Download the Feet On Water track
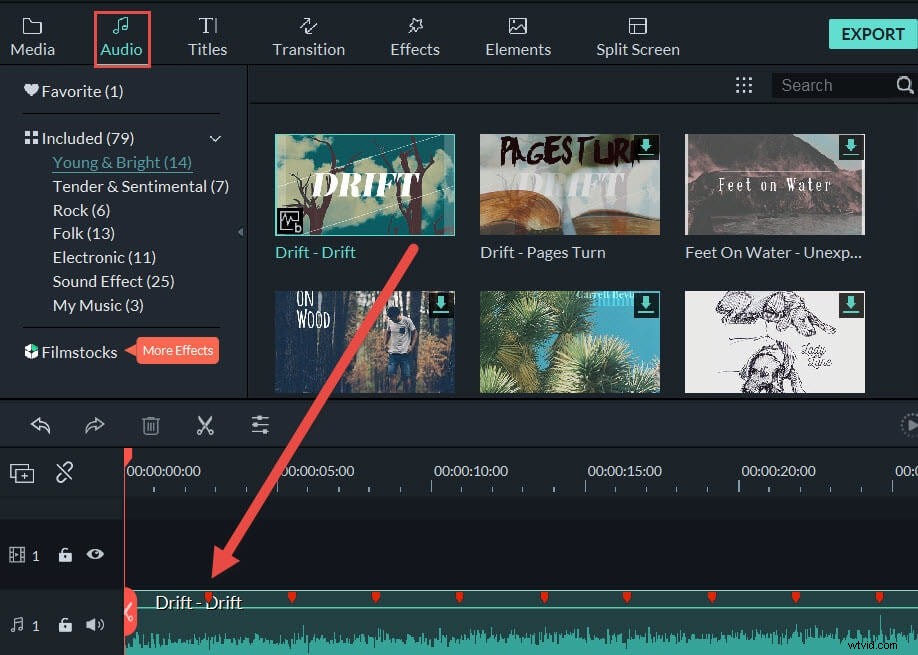 pyautogui.click(x=851, y=146)
